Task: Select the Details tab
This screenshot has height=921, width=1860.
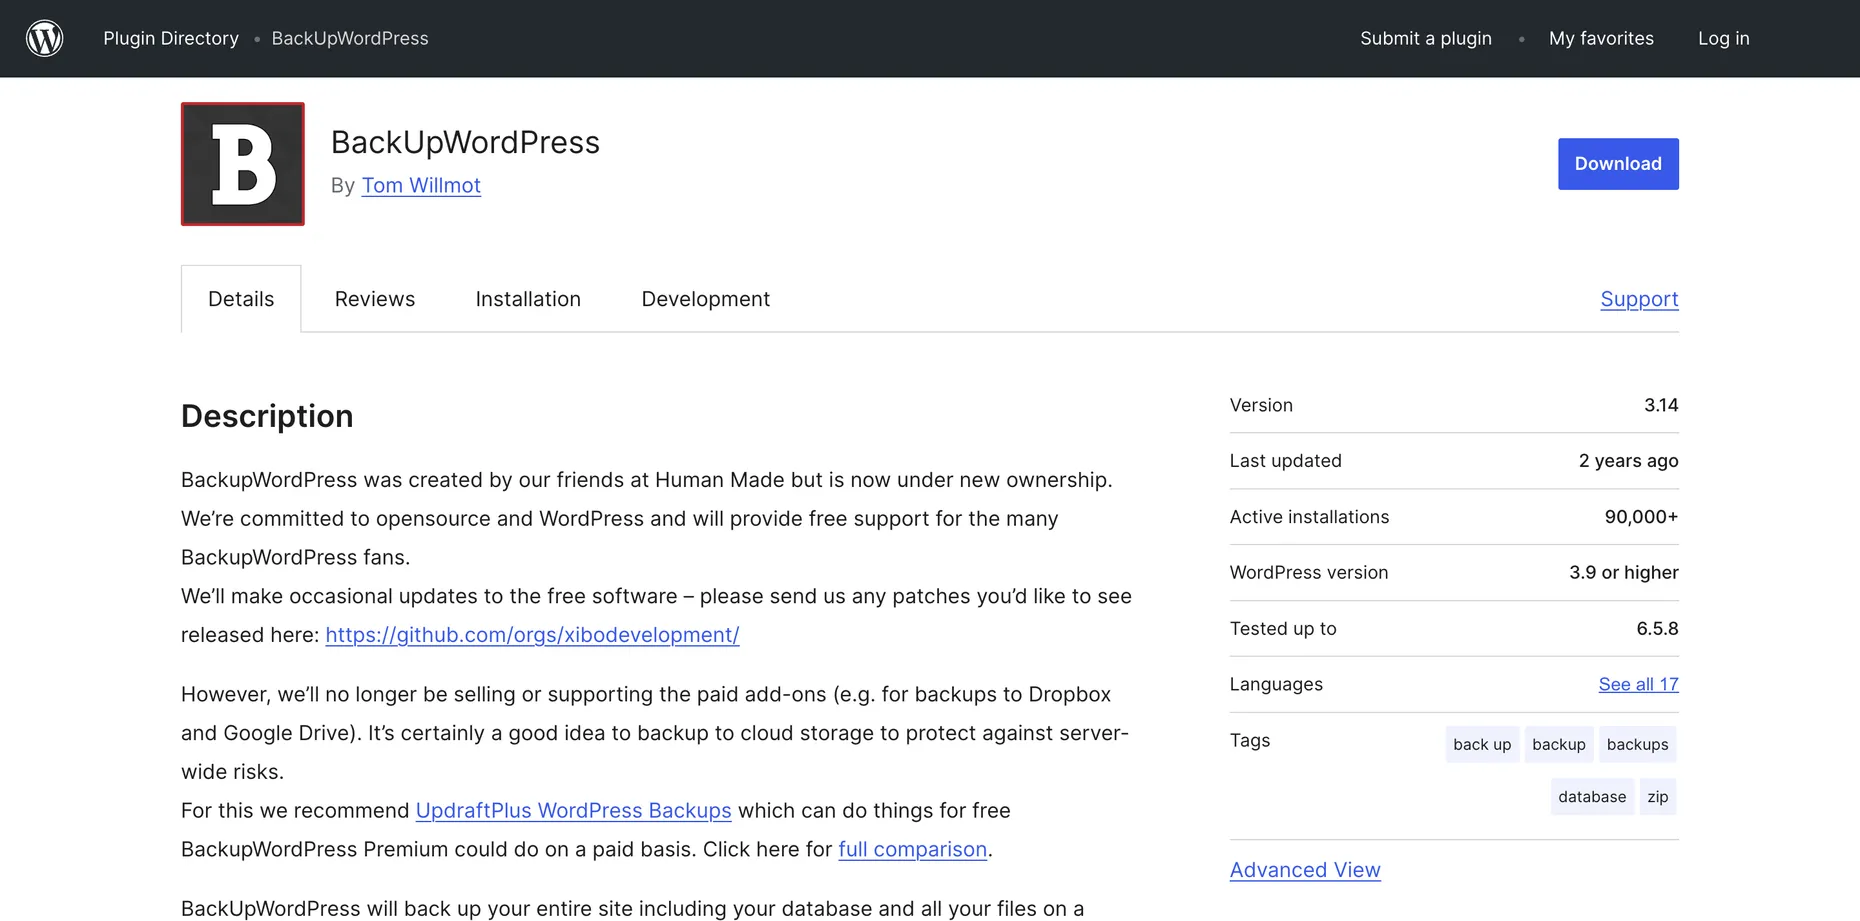Action: pos(241,299)
